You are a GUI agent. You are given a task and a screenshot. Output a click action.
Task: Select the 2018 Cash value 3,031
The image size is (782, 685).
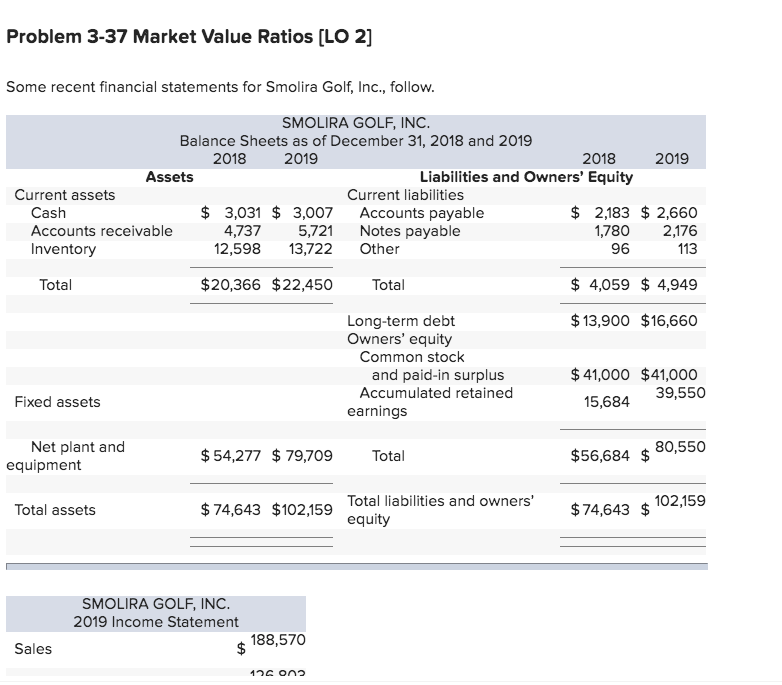242,213
